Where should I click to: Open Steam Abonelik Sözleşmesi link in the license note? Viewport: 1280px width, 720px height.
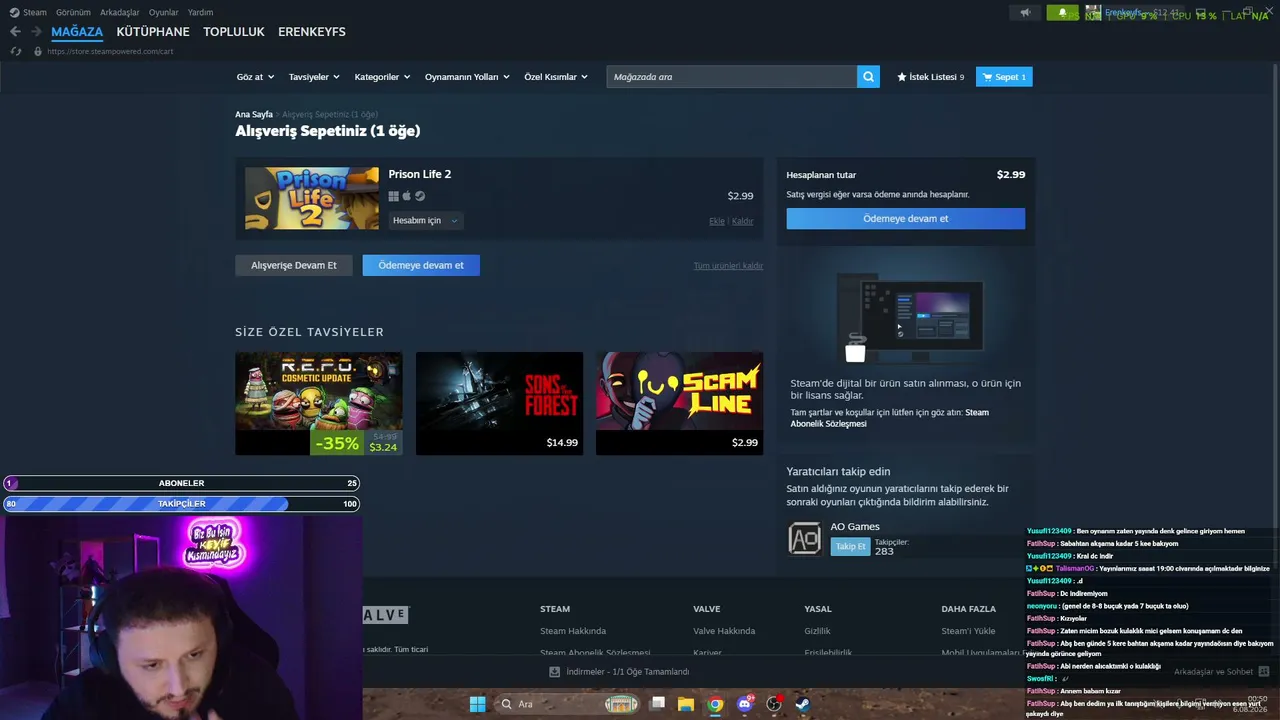click(890, 418)
